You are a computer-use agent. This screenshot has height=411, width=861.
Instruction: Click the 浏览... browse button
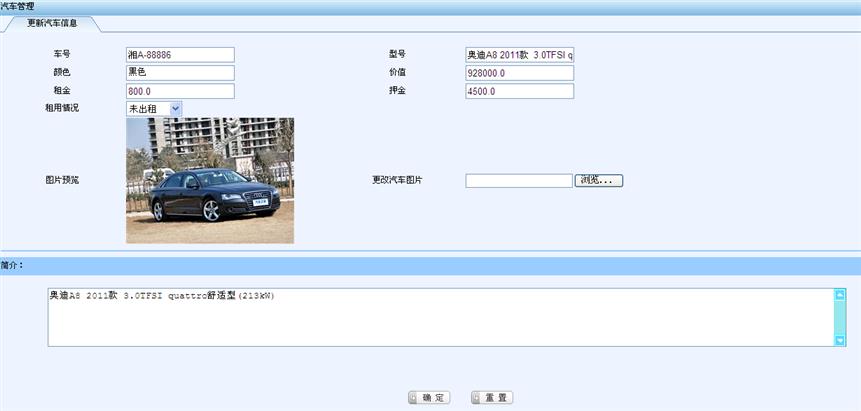pos(599,180)
